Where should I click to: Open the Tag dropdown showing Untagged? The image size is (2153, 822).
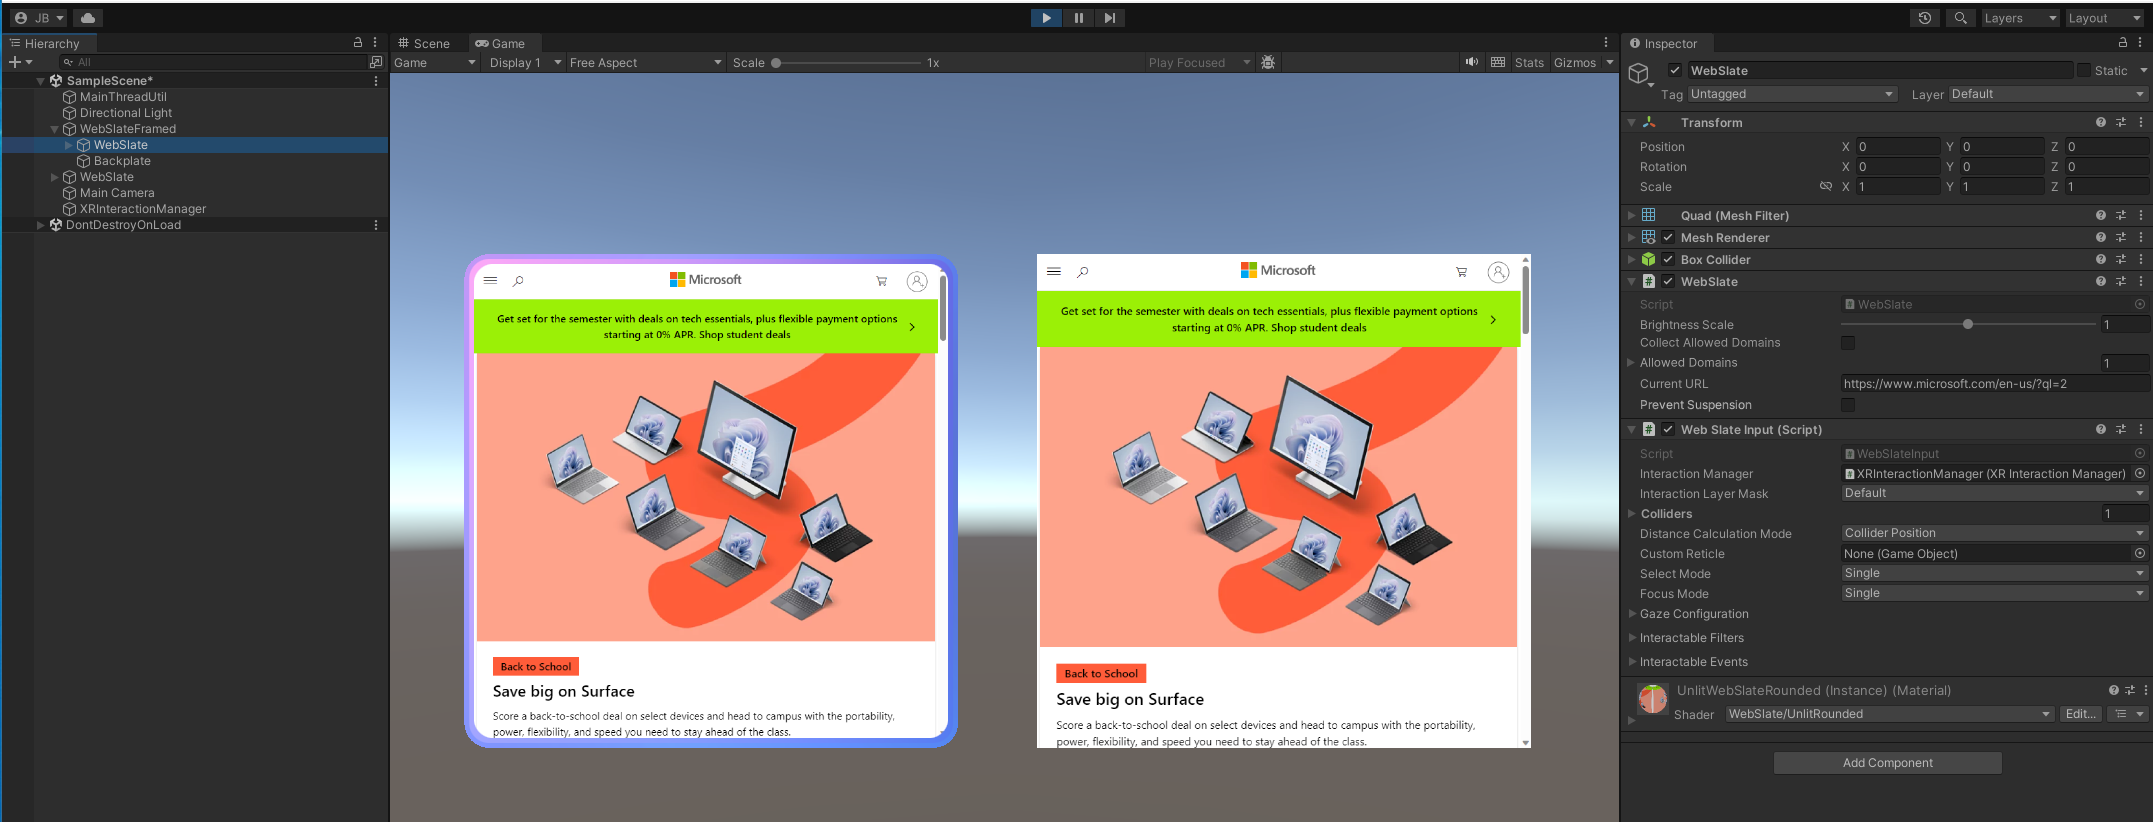[1792, 94]
